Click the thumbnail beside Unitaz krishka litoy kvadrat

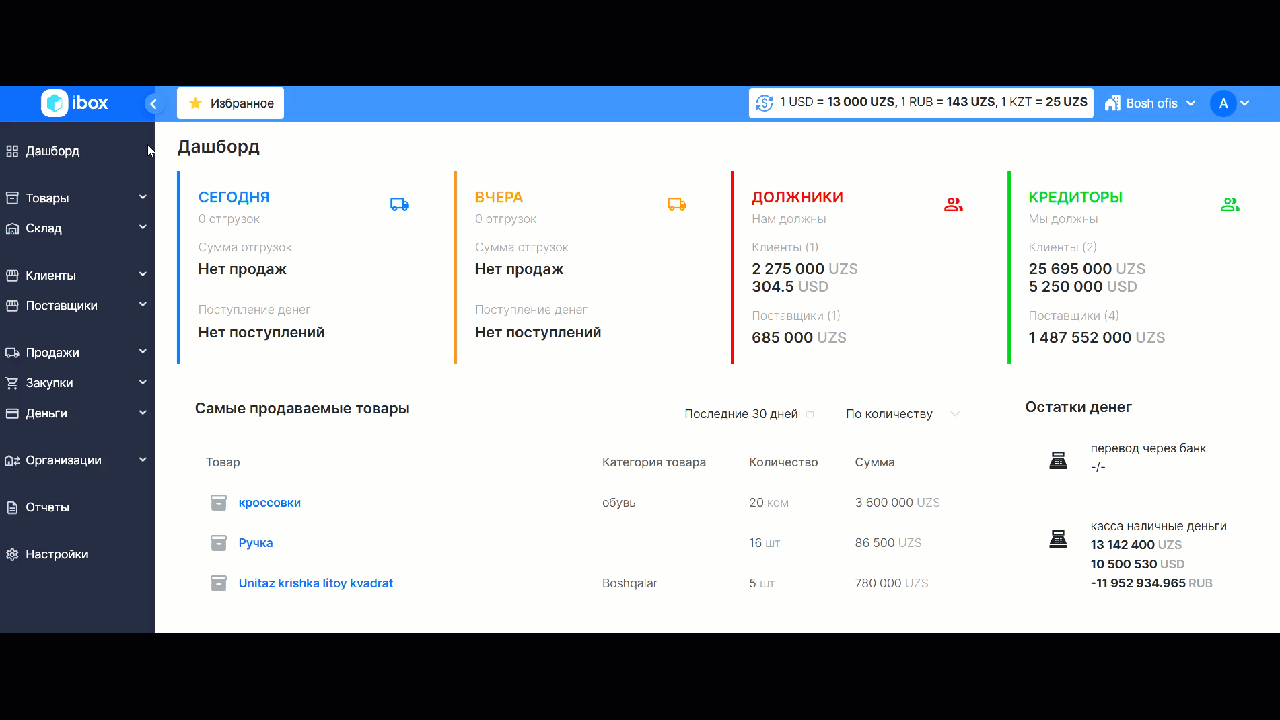[218, 583]
